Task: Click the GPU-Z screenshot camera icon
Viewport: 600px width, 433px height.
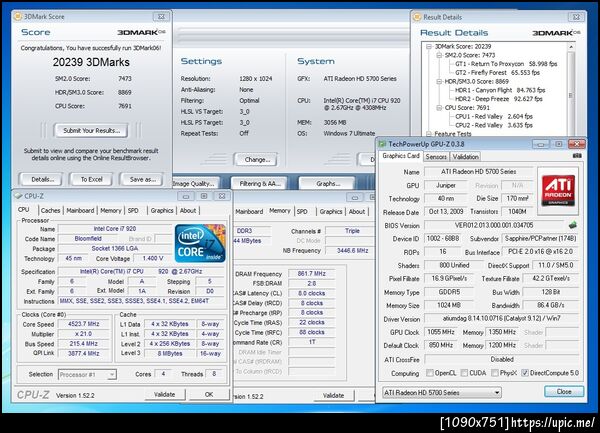Action: click(x=577, y=156)
